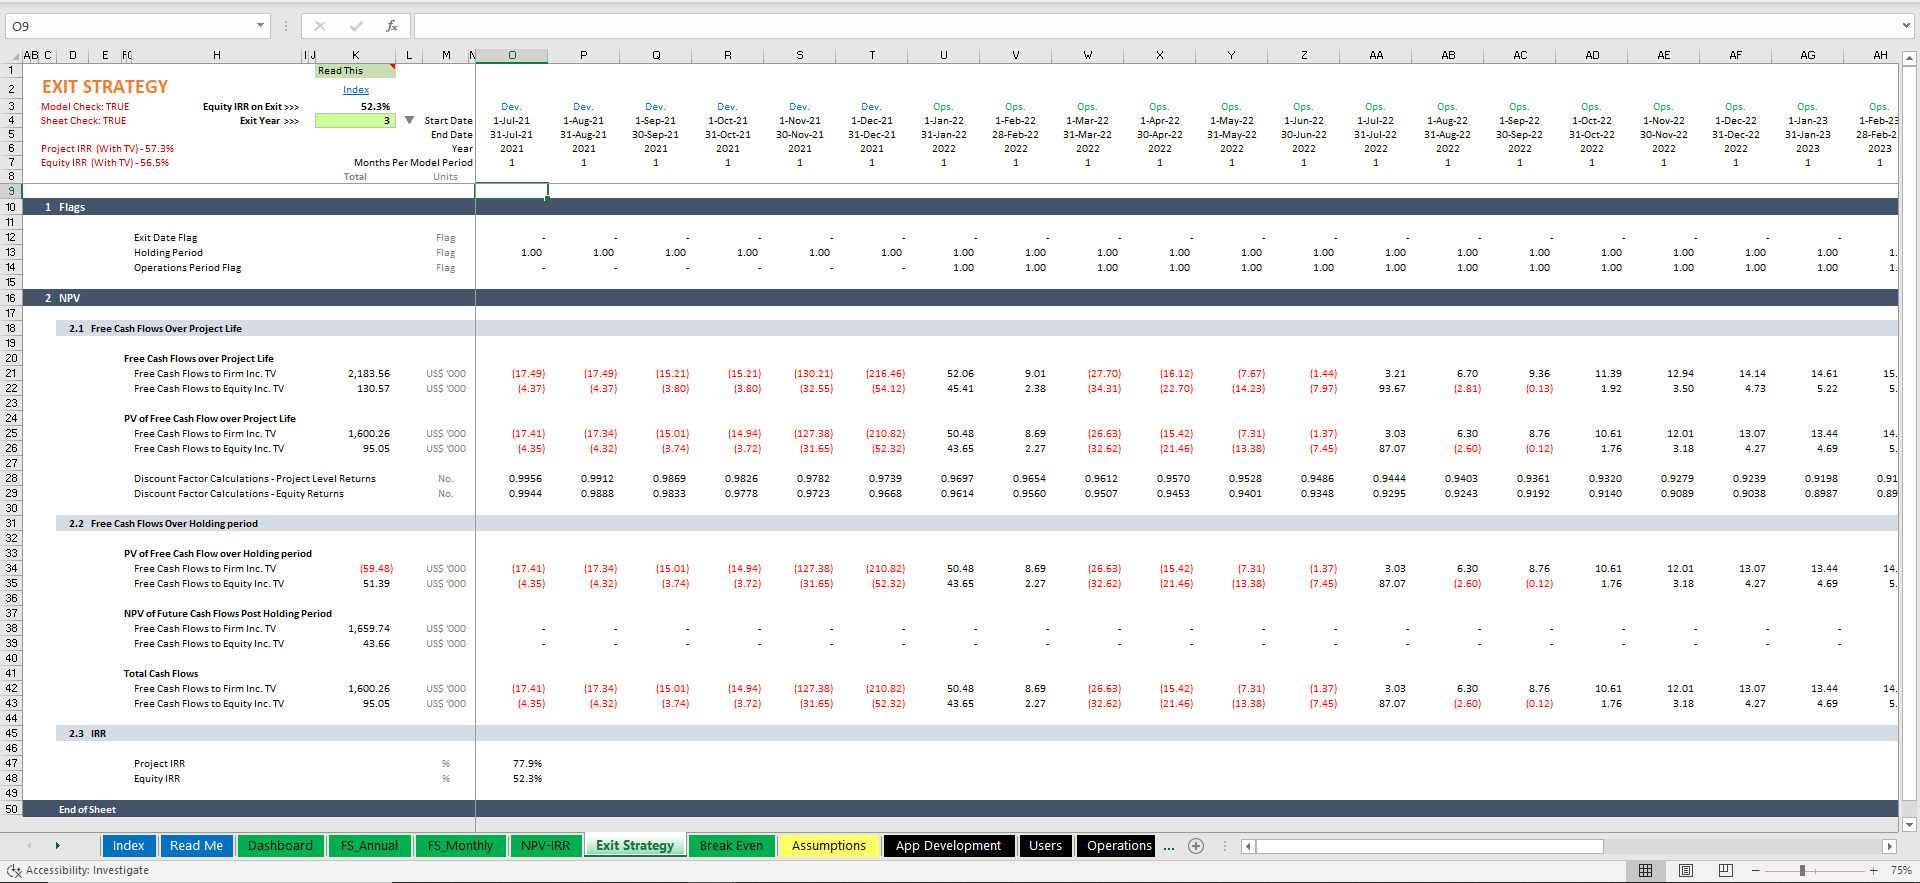
Task: Switch to the Index sheet tab
Action: [x=128, y=846]
